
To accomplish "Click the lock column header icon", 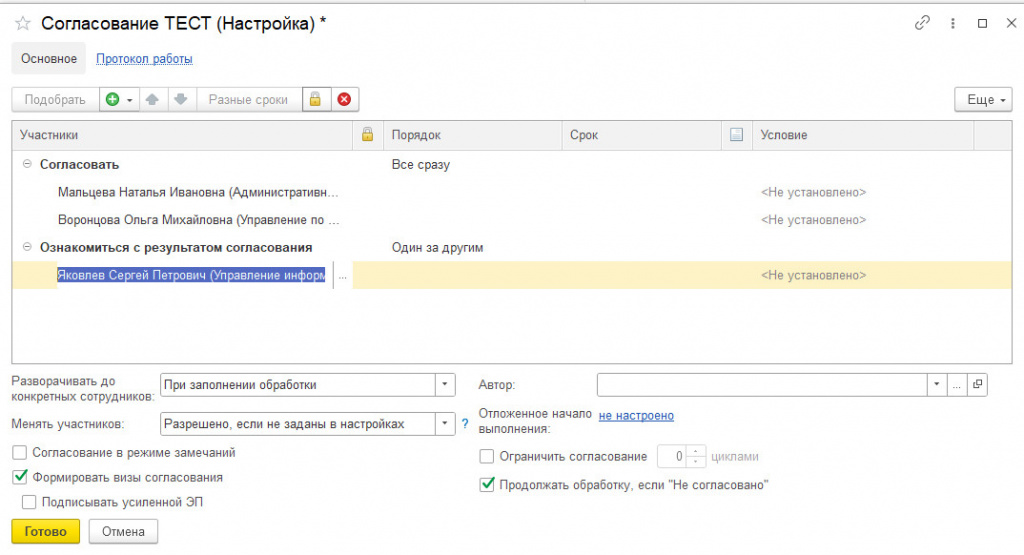I will pos(368,135).
